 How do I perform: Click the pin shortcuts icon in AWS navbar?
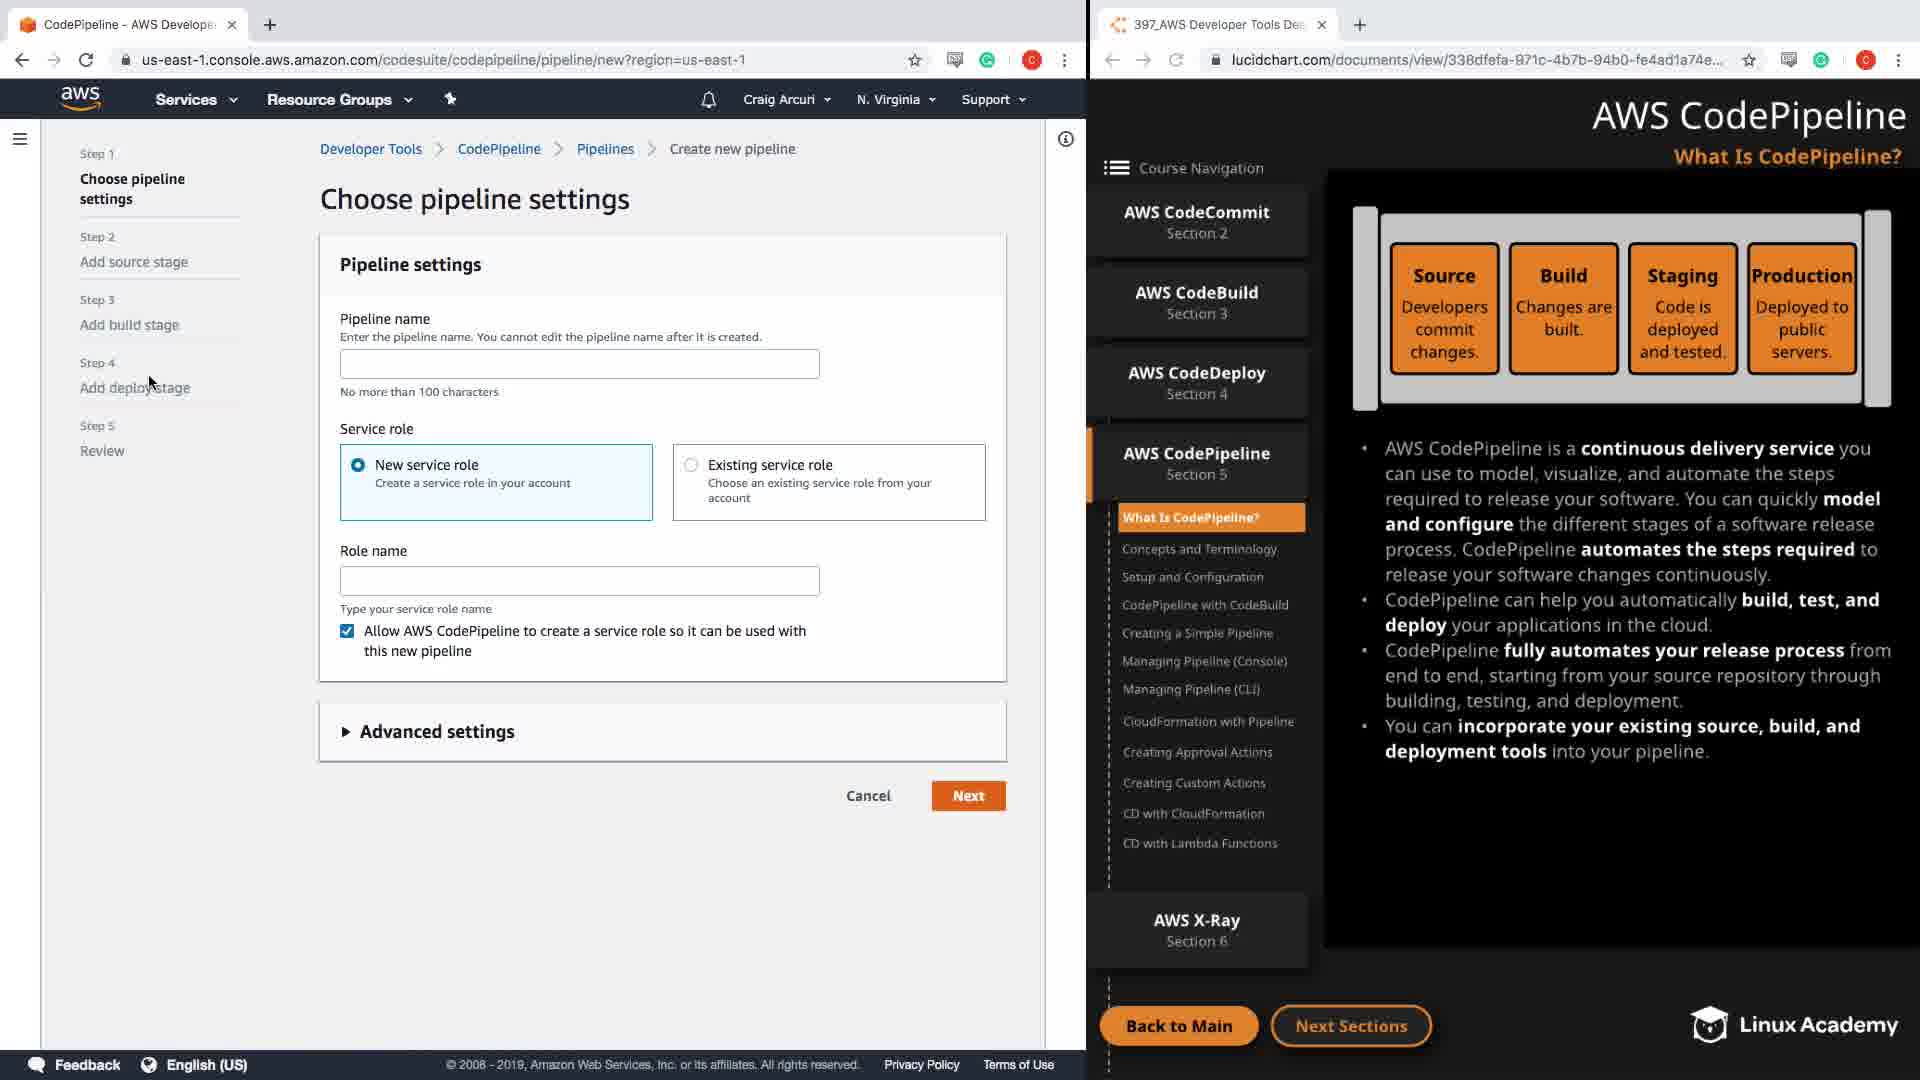450,99
